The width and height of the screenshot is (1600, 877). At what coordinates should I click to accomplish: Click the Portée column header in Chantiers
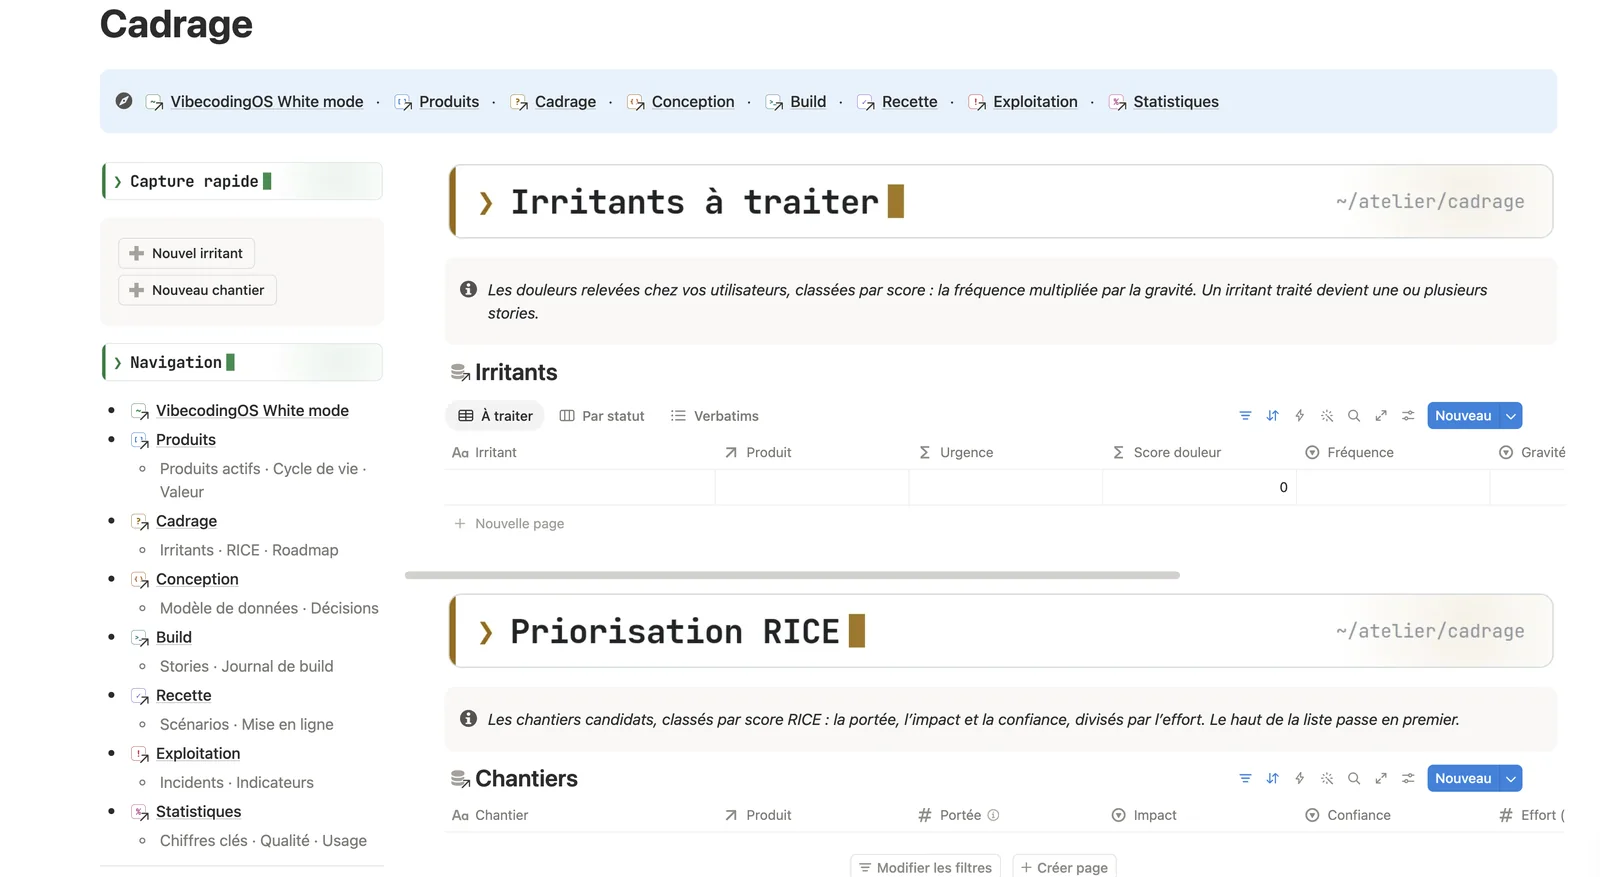click(x=1005, y=816)
